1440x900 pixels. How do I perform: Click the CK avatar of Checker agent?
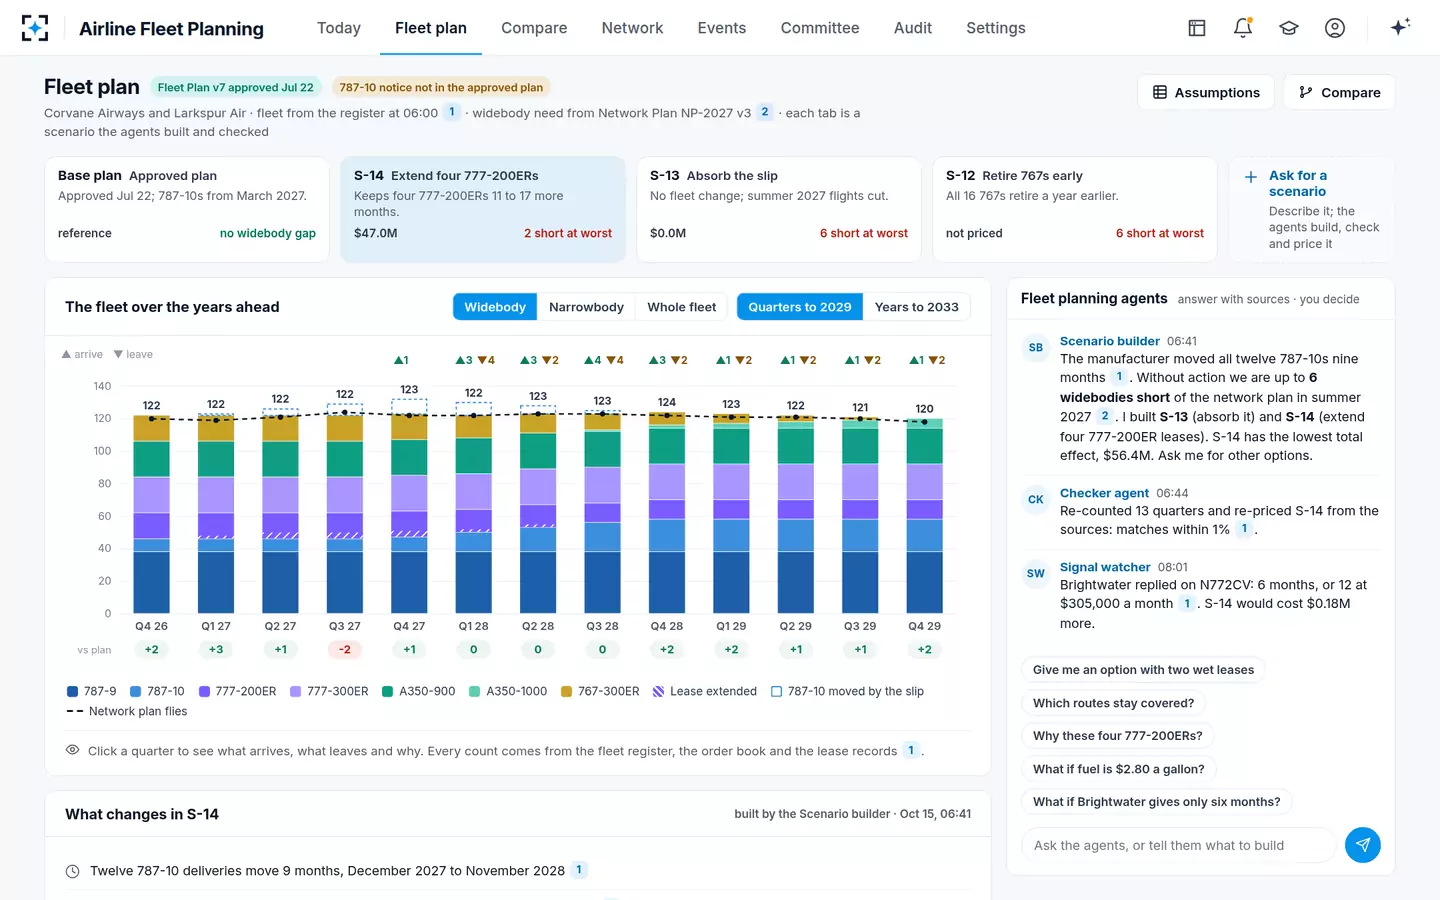coord(1036,500)
